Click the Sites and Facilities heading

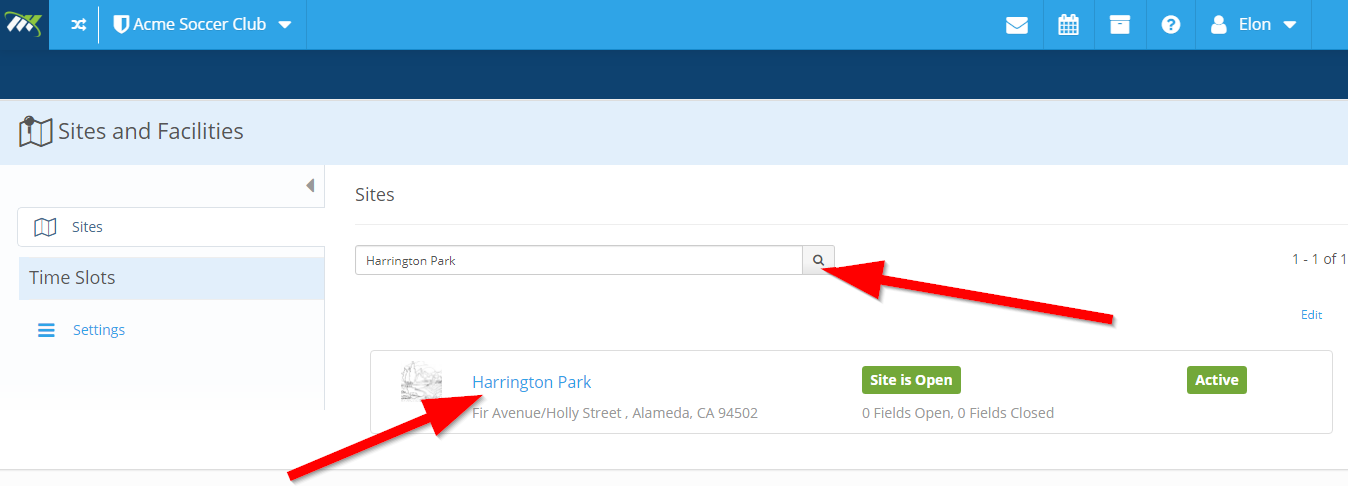(x=151, y=131)
